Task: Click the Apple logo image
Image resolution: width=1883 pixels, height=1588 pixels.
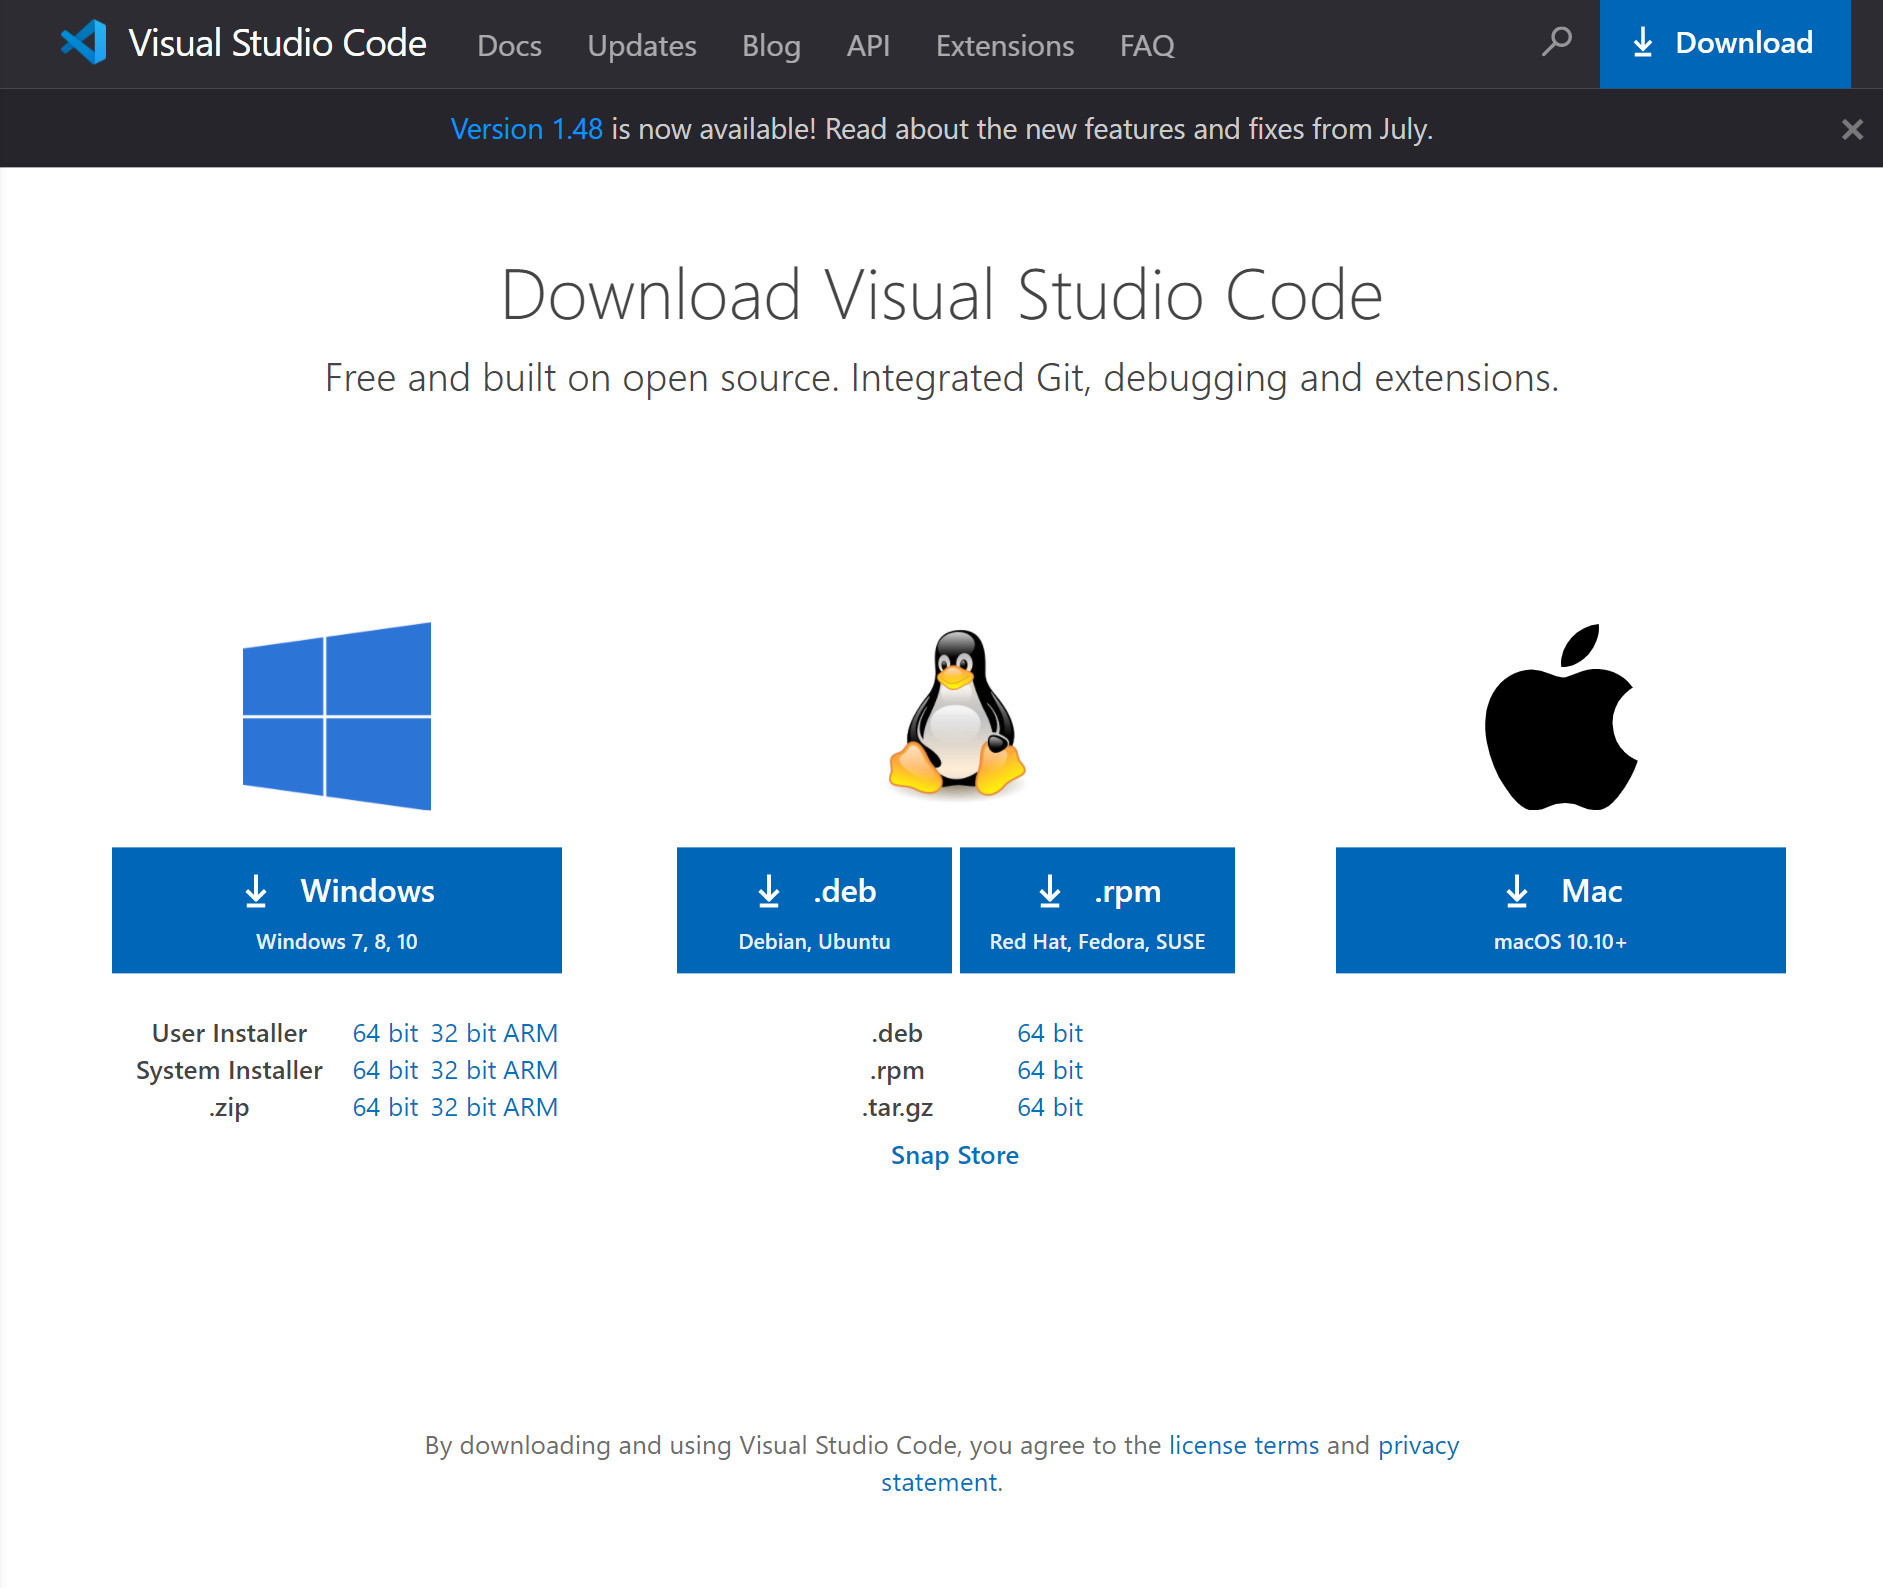Action: pos(1561,717)
